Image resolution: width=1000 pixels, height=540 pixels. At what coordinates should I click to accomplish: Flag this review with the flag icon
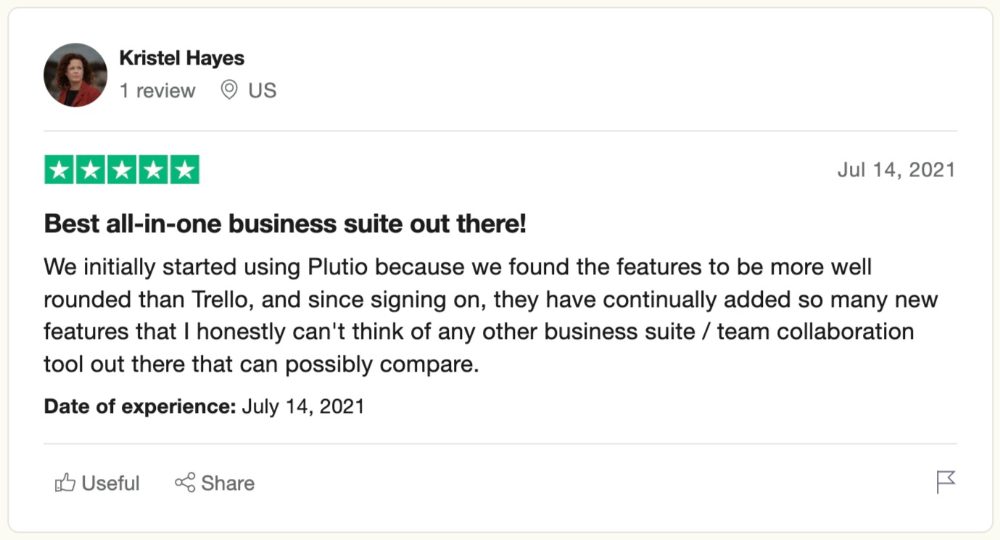click(x=946, y=482)
